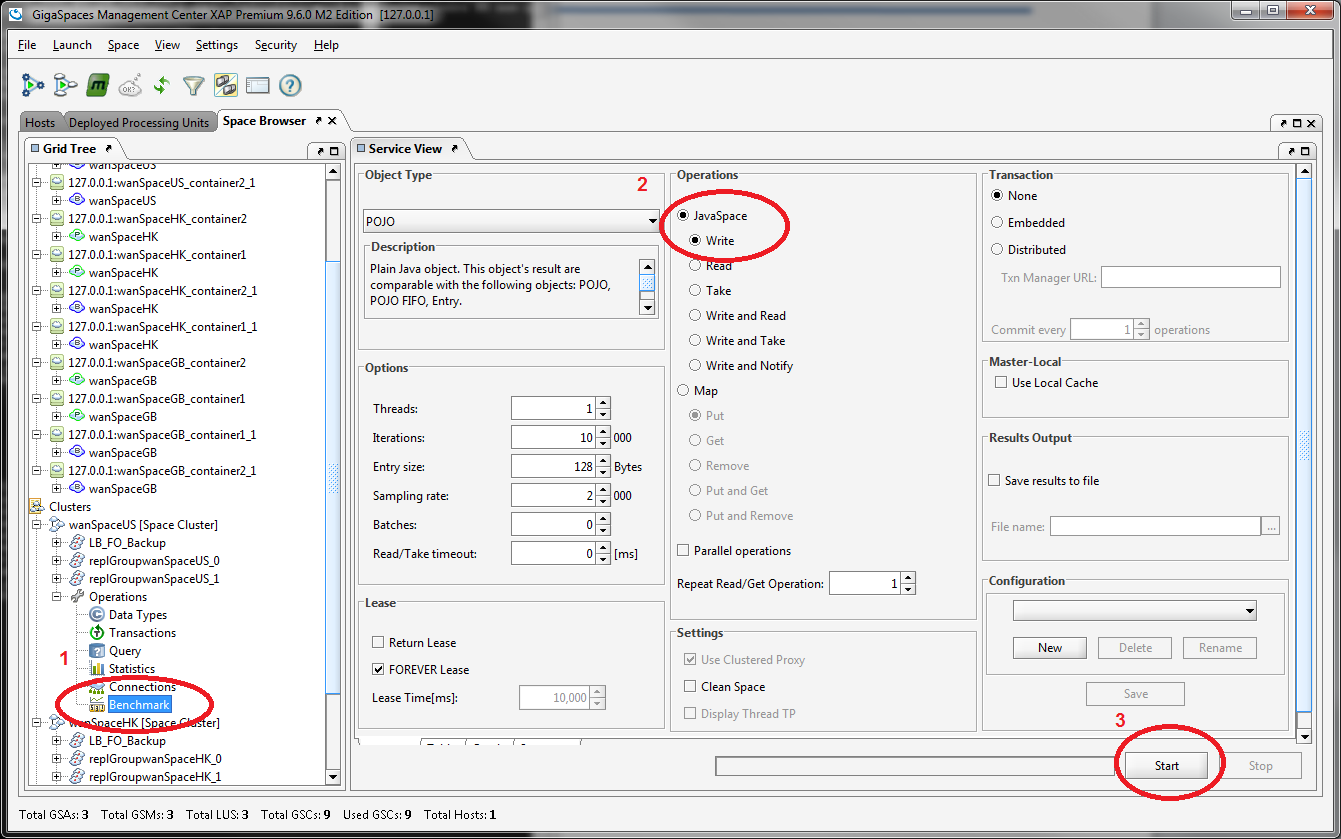Expand the replGroupwanSpaceHK_0 node
1341x839 pixels.
tap(57, 759)
